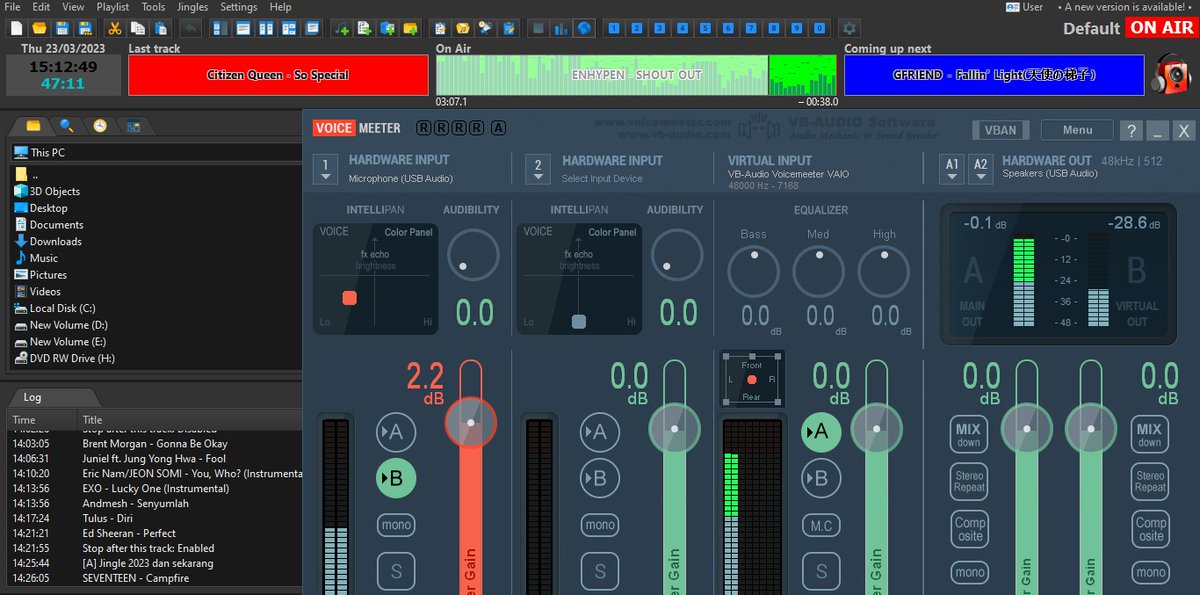Open the Playlist menu
The image size is (1200, 595).
pyautogui.click(x=112, y=7)
